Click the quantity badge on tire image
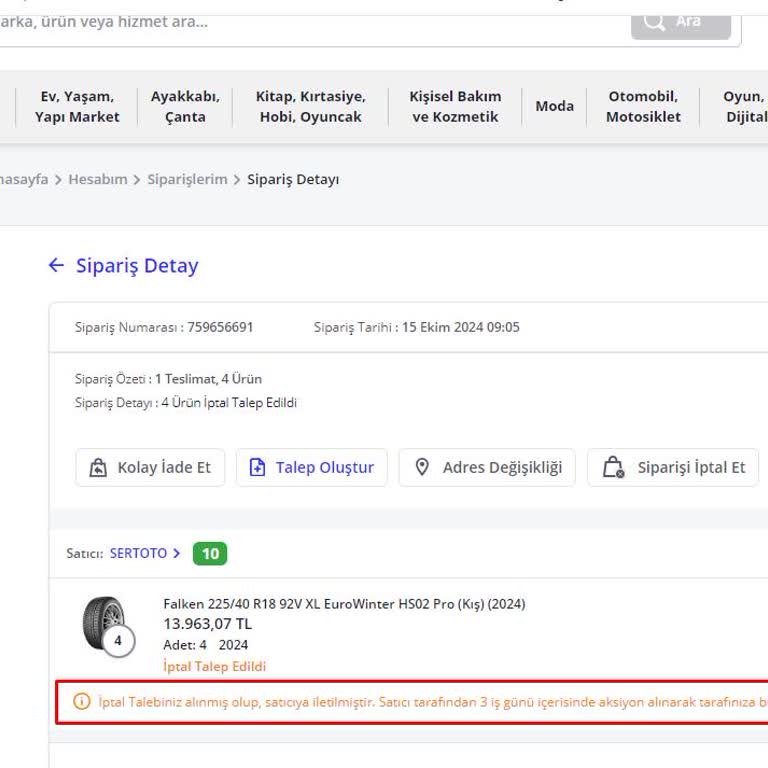This screenshot has width=768, height=768. [x=118, y=641]
